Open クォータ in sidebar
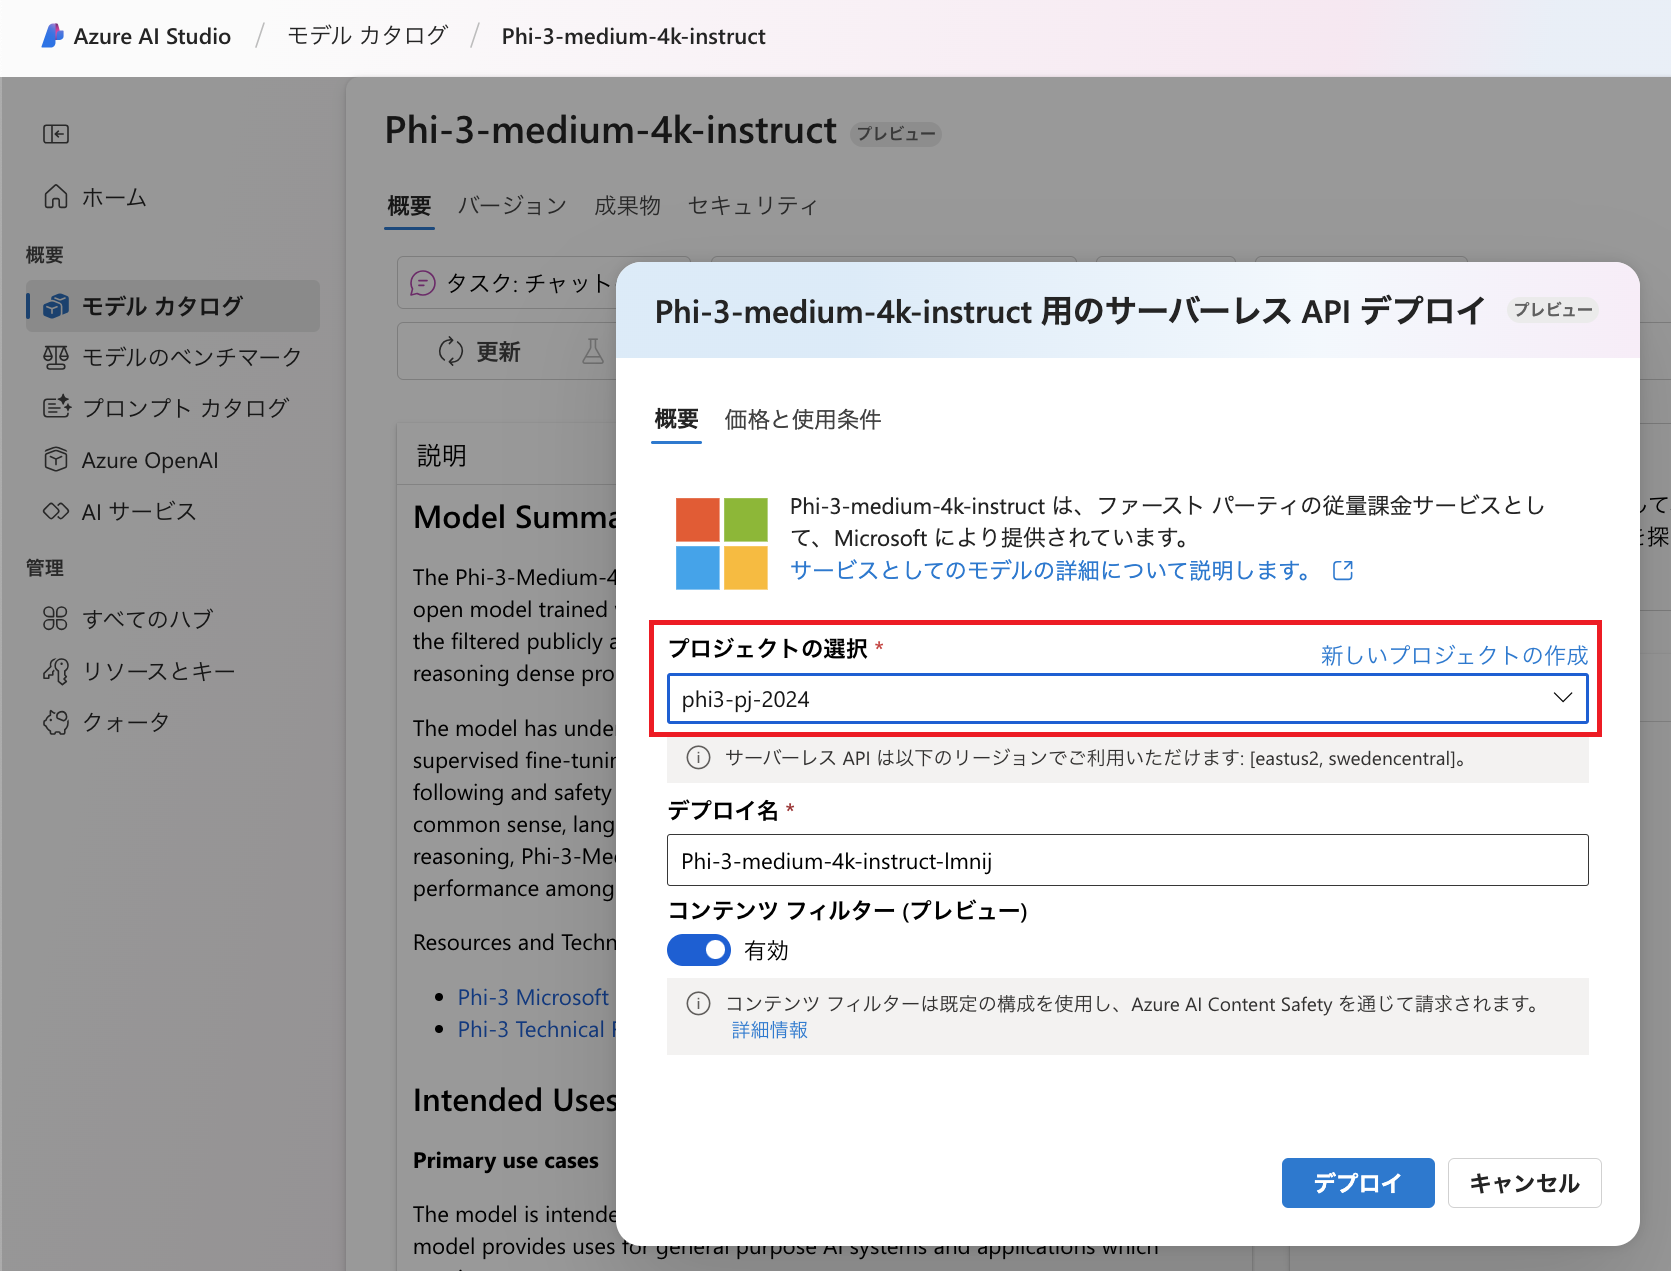The width and height of the screenshot is (1671, 1271). [x=172, y=722]
